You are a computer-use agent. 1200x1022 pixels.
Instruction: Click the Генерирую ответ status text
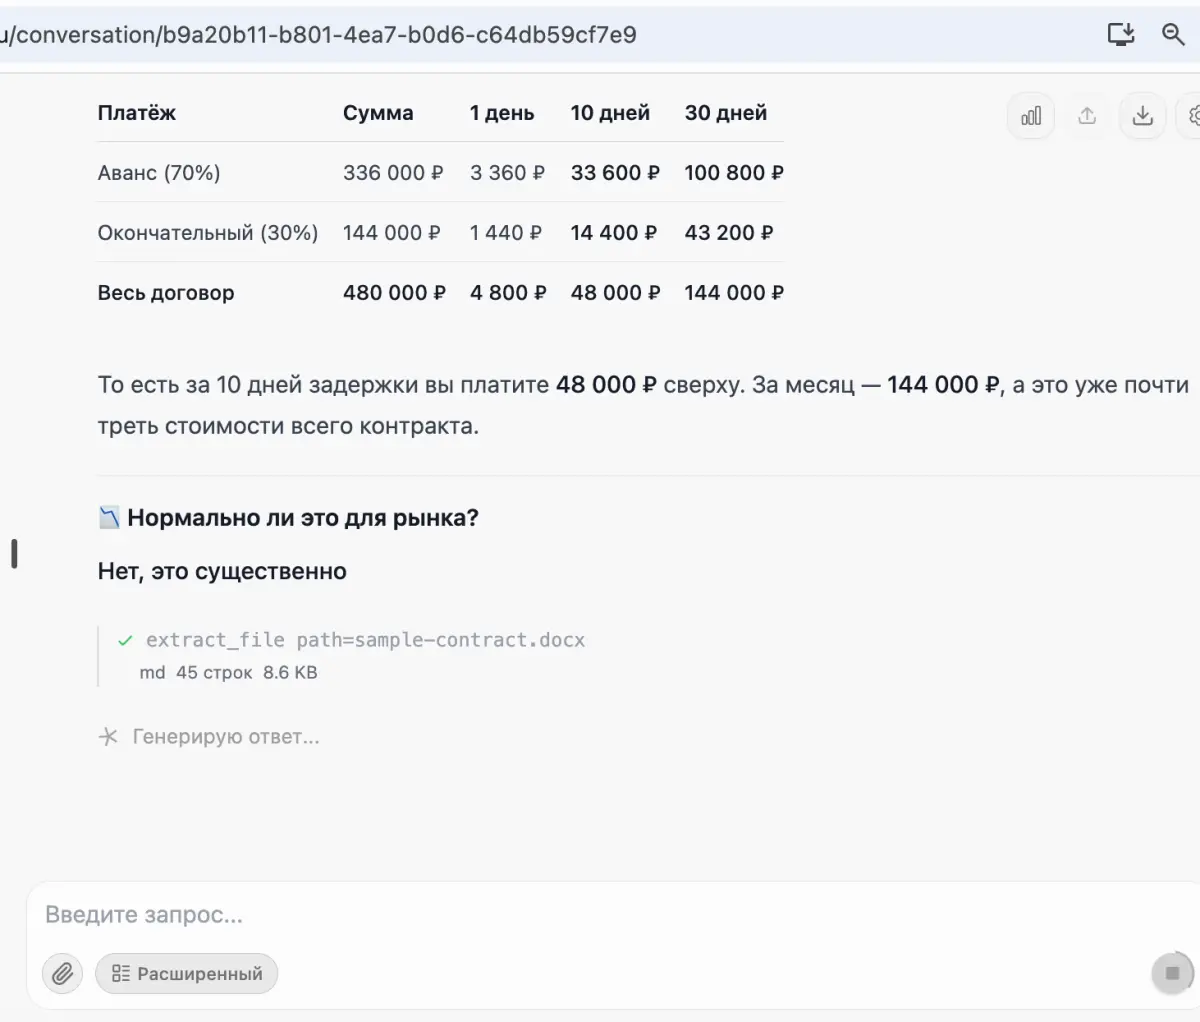point(226,737)
